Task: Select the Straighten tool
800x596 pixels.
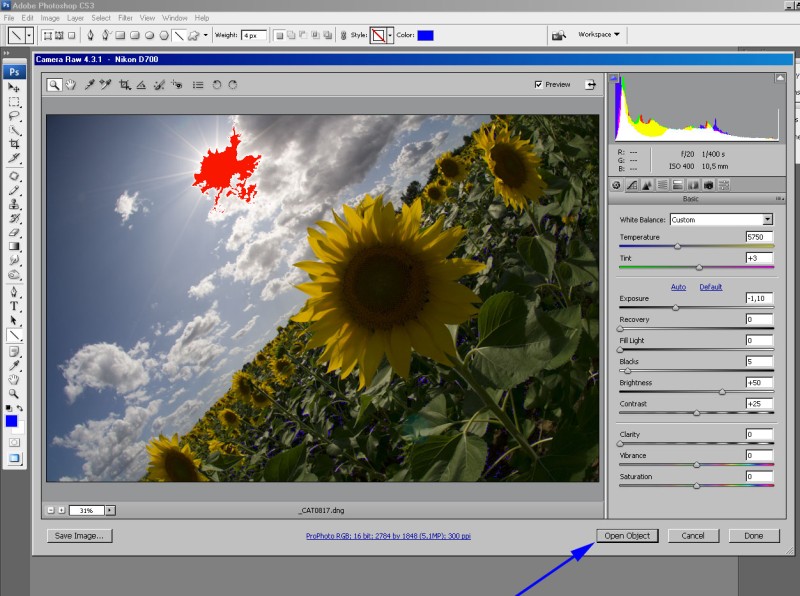Action: pyautogui.click(x=141, y=85)
